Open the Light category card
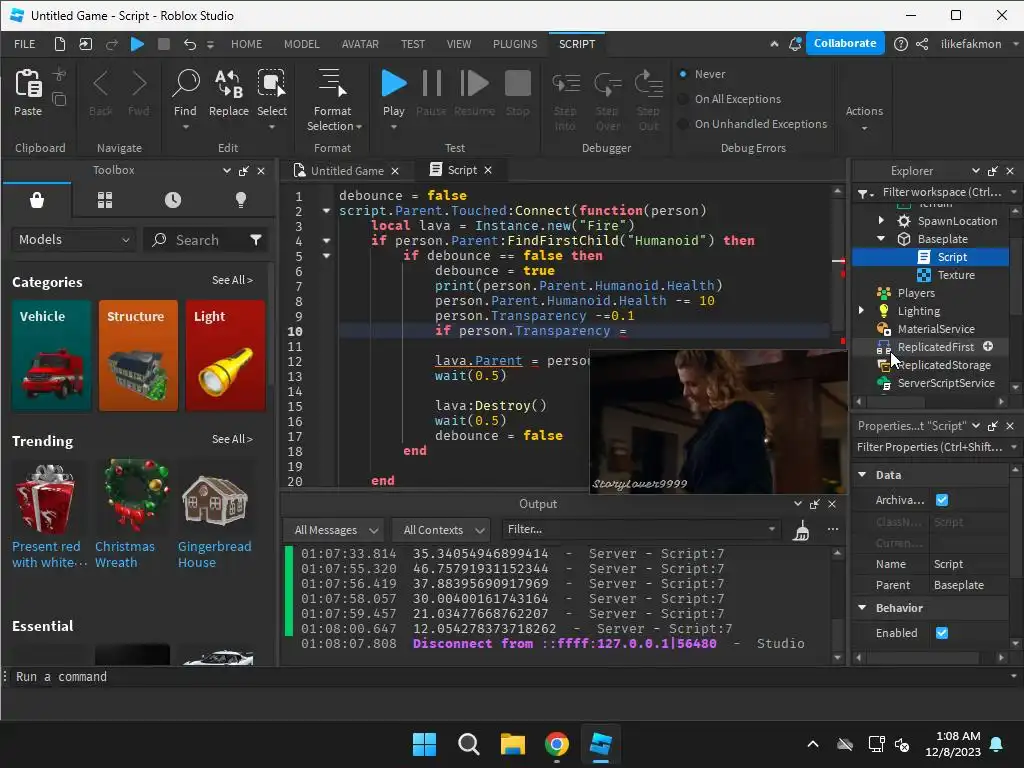Viewport: 1024px width, 768px height. [x=225, y=355]
